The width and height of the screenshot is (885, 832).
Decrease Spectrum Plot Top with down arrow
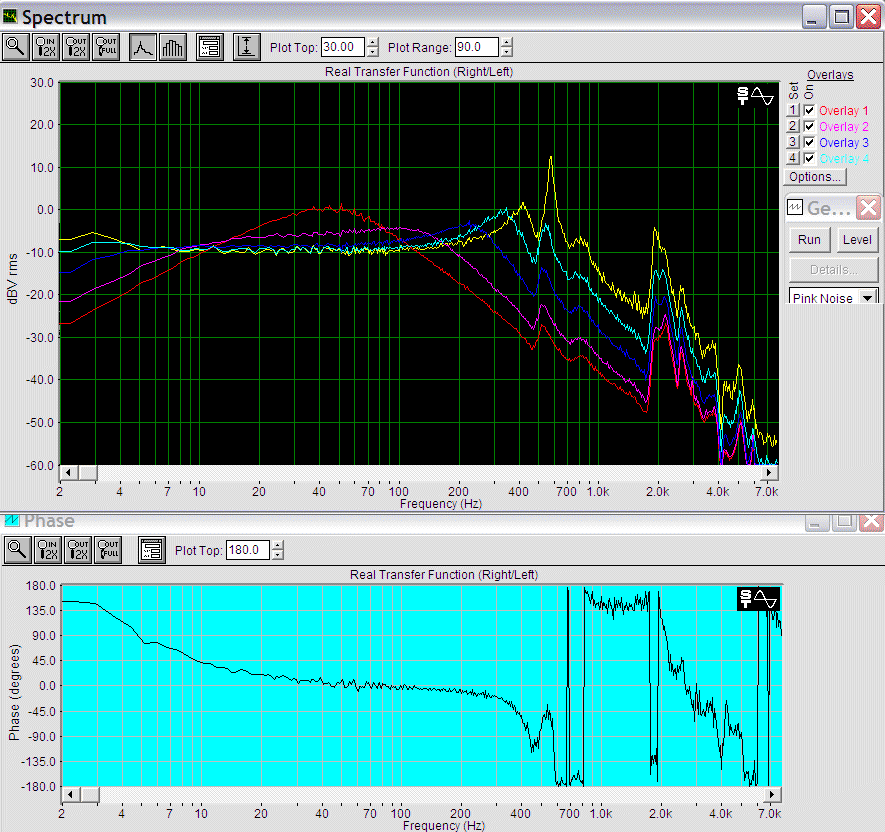(373, 52)
